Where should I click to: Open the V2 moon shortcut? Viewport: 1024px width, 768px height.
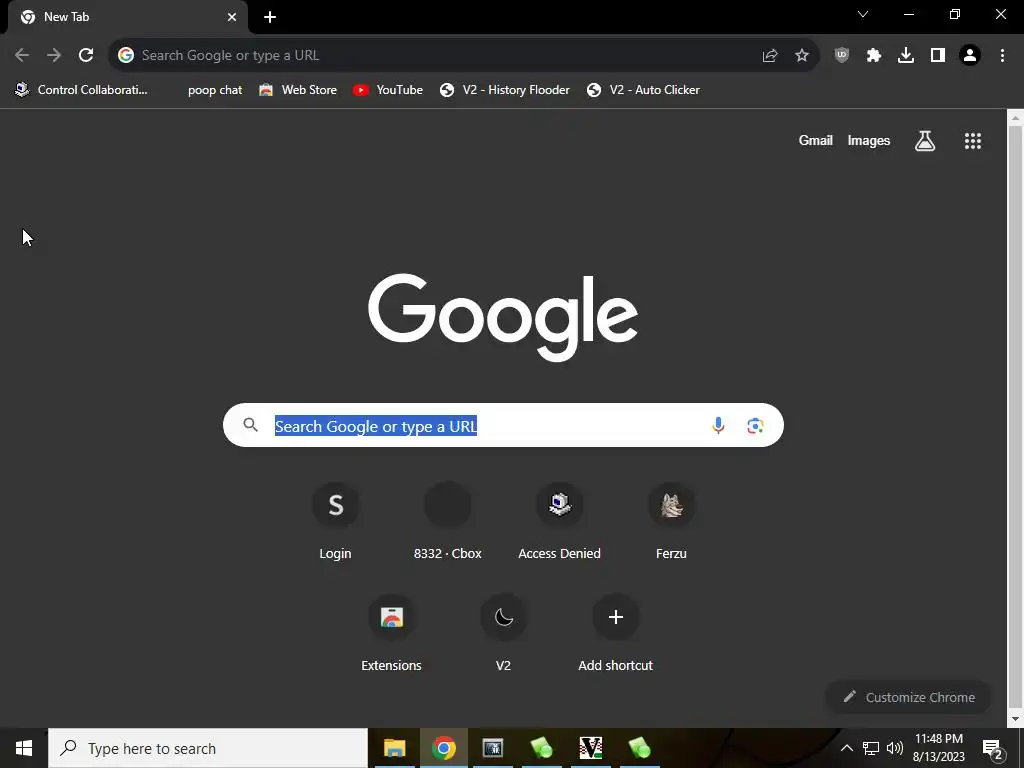[x=504, y=633]
